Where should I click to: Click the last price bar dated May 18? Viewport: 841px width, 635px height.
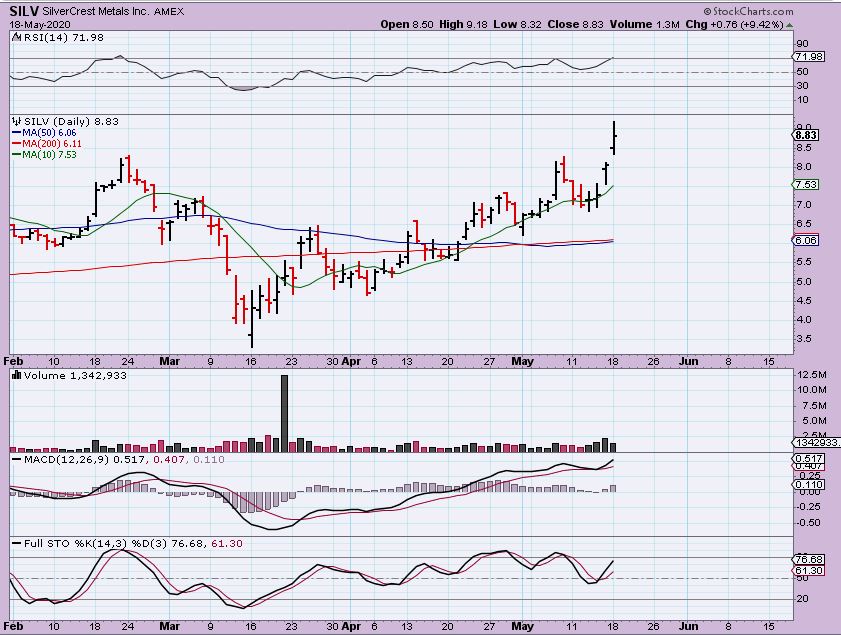[614, 137]
